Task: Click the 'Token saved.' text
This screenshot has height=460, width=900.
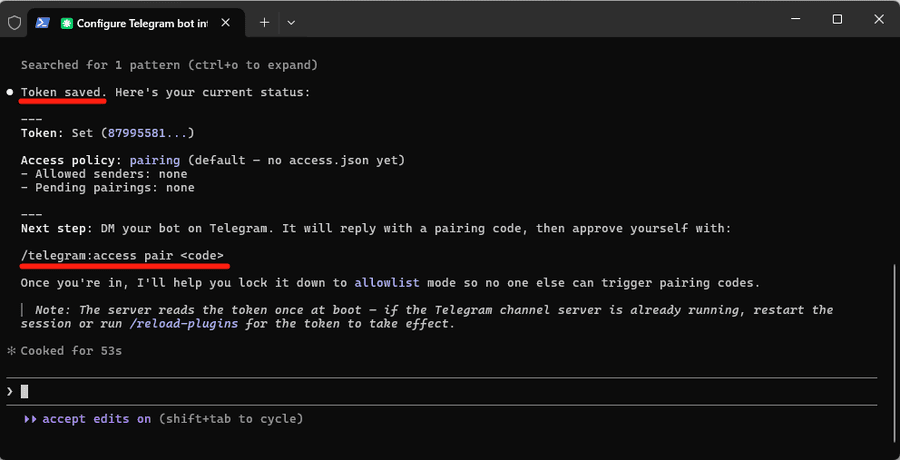Action: pos(64,92)
